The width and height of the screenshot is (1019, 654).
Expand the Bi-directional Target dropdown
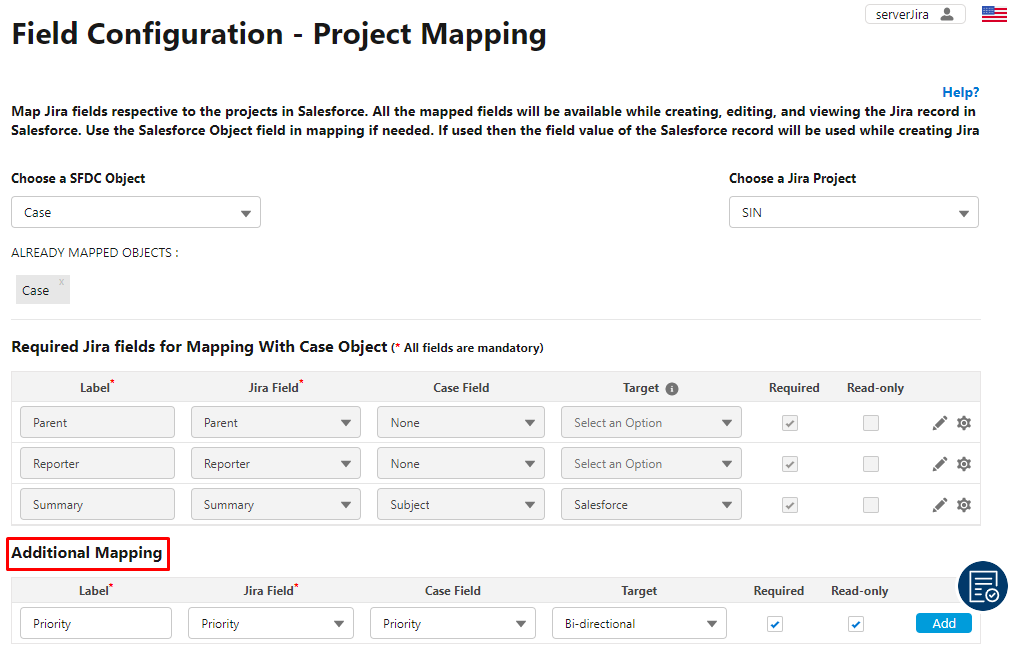[x=638, y=623]
